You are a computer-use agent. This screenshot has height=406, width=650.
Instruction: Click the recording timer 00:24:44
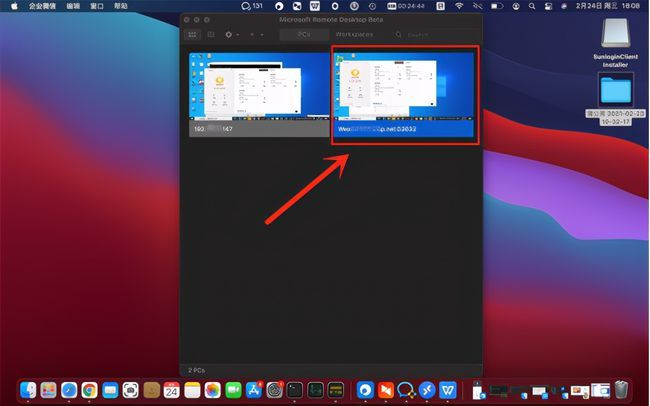coord(406,6)
